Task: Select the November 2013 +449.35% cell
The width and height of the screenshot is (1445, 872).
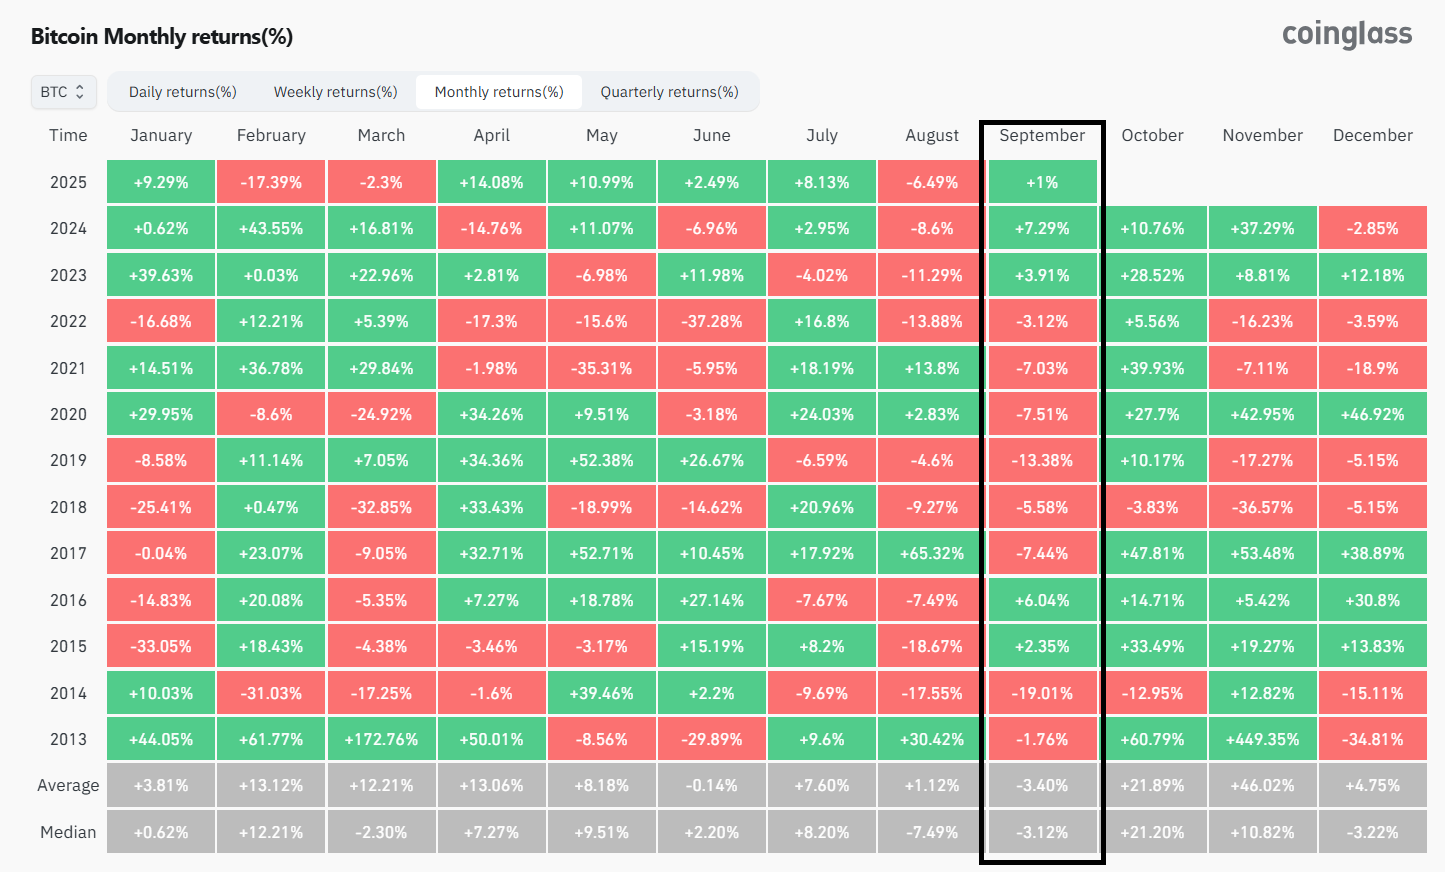Action: pos(1263,739)
